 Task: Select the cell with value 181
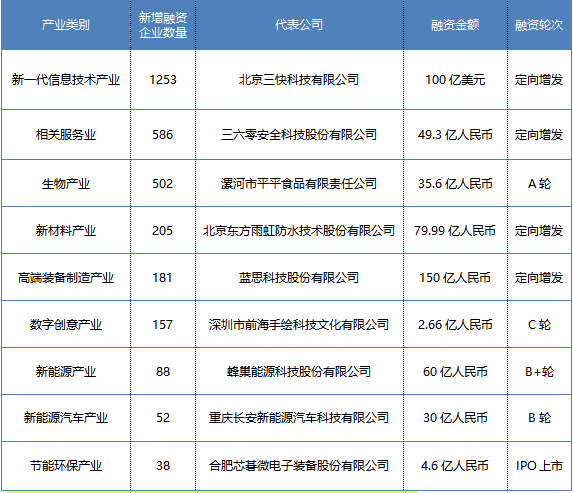point(163,278)
